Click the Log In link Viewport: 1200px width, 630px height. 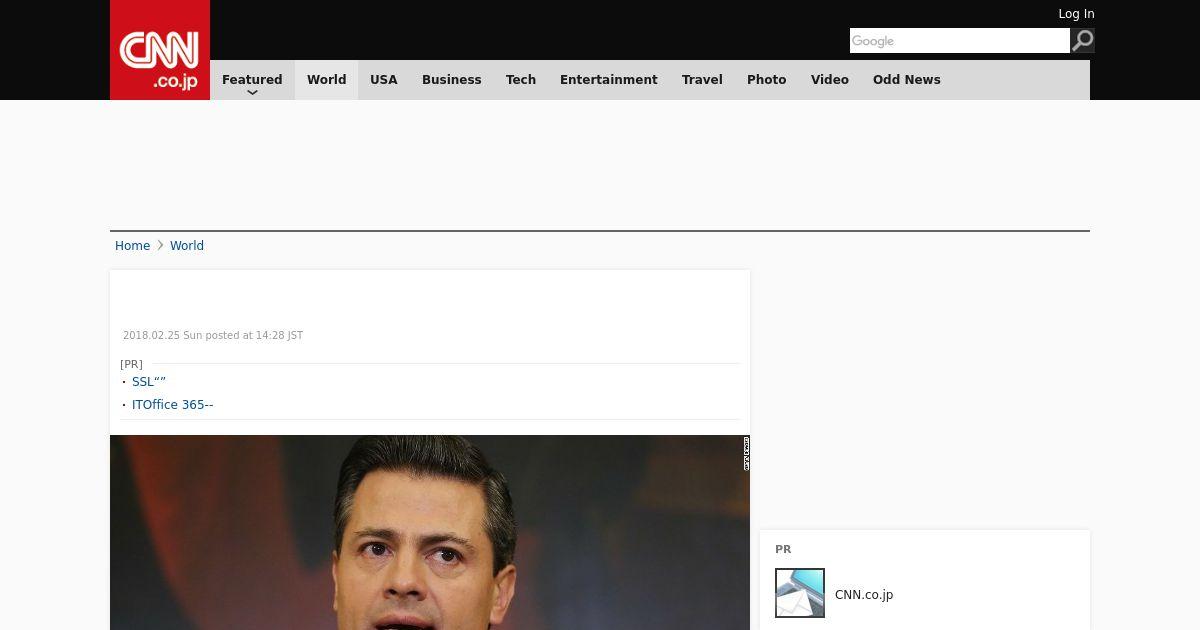(1076, 14)
